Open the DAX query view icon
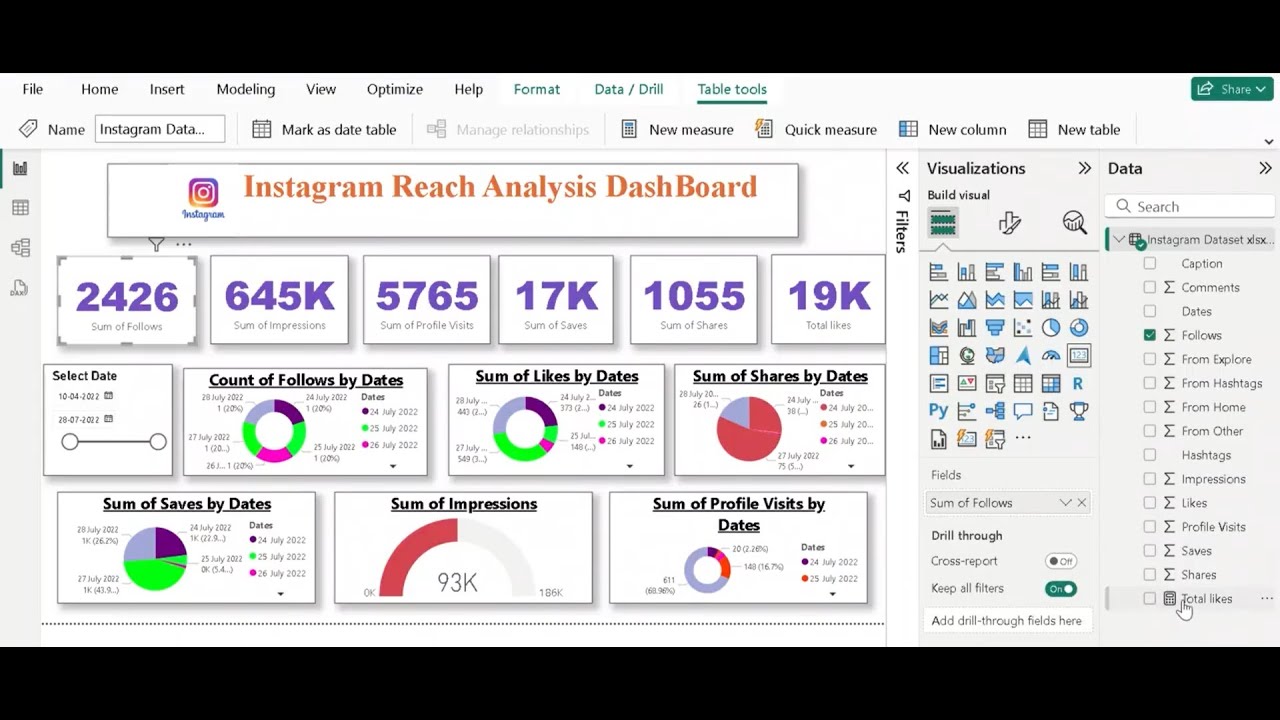This screenshot has height=720, width=1280. point(20,288)
